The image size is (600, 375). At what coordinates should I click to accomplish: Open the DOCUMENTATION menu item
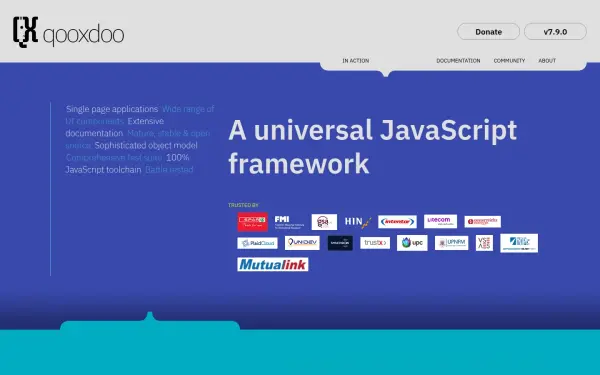(x=458, y=60)
